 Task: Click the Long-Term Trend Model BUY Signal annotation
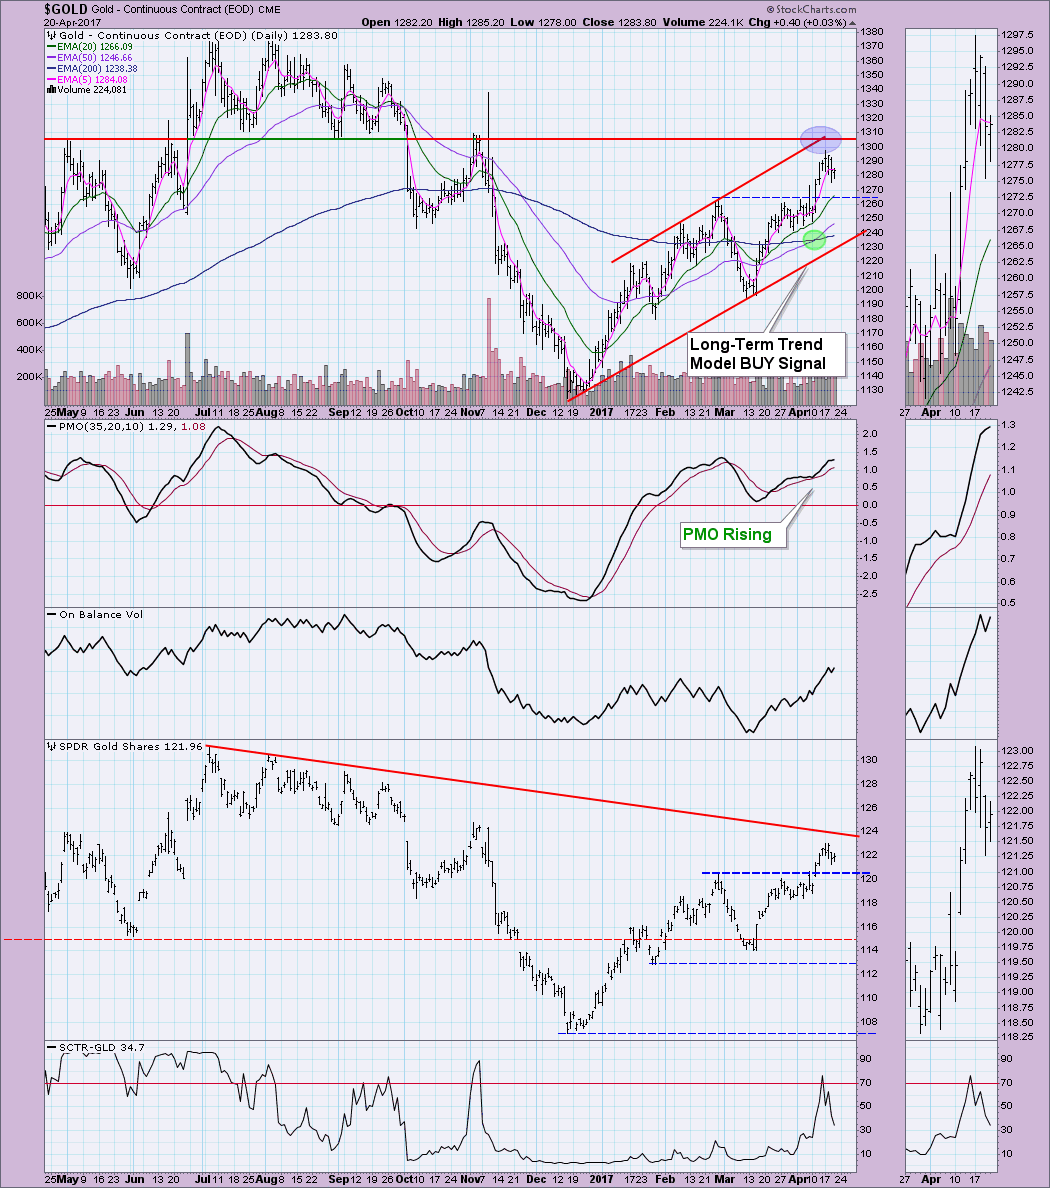click(766, 354)
